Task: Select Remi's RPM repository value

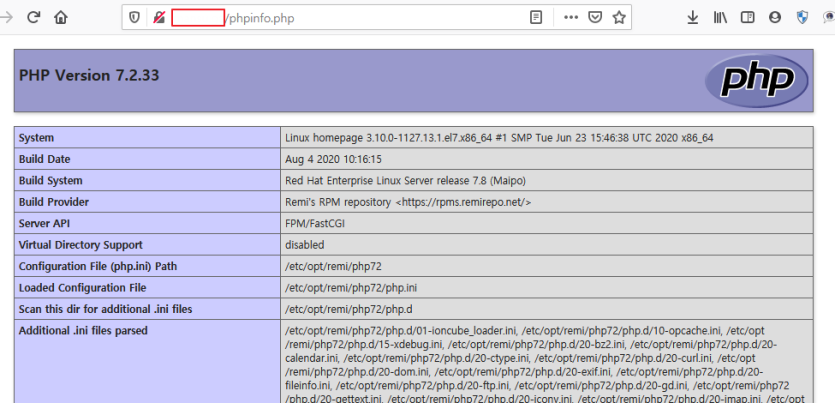Action: (x=408, y=202)
